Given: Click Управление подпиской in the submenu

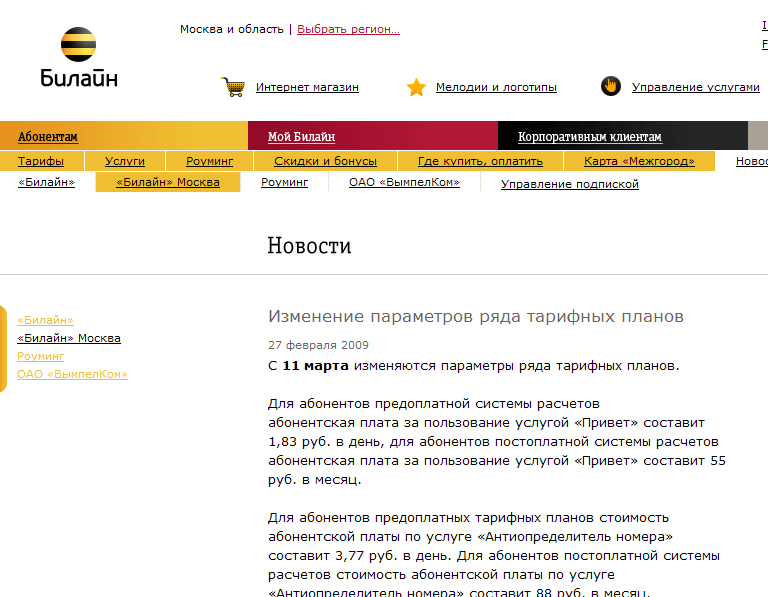Looking at the screenshot, I should 569,184.
